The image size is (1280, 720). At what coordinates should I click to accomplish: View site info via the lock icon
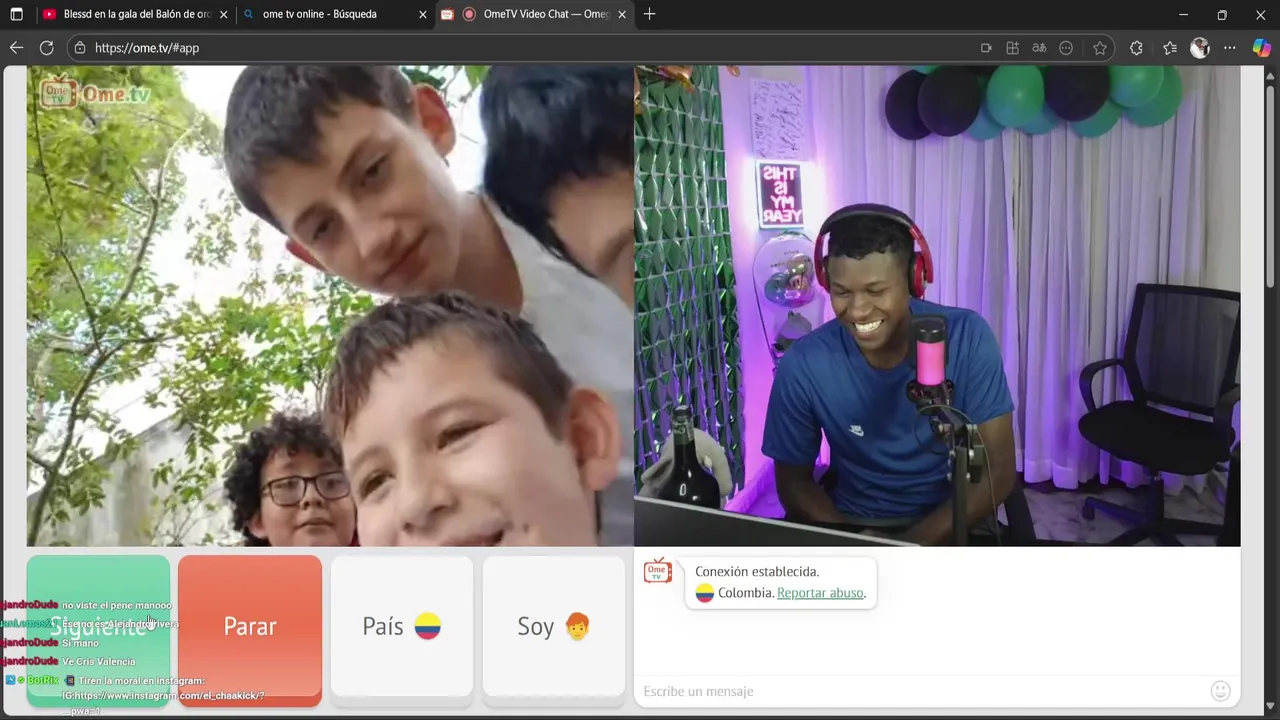80,48
